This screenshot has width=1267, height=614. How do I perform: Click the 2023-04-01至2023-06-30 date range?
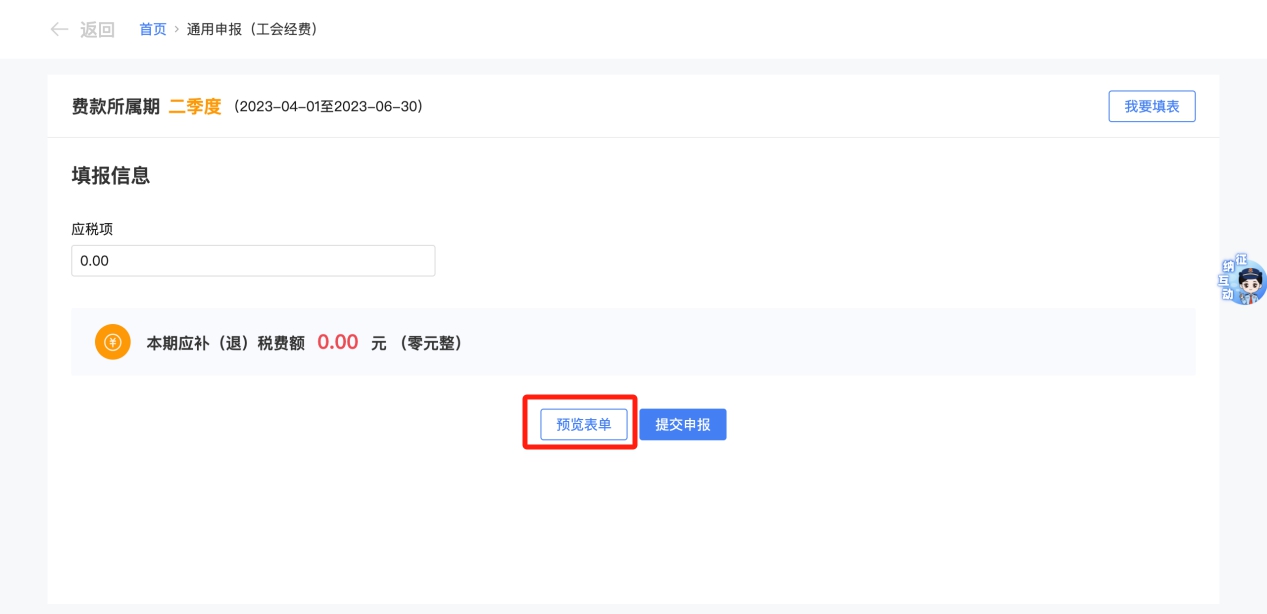pos(328,106)
